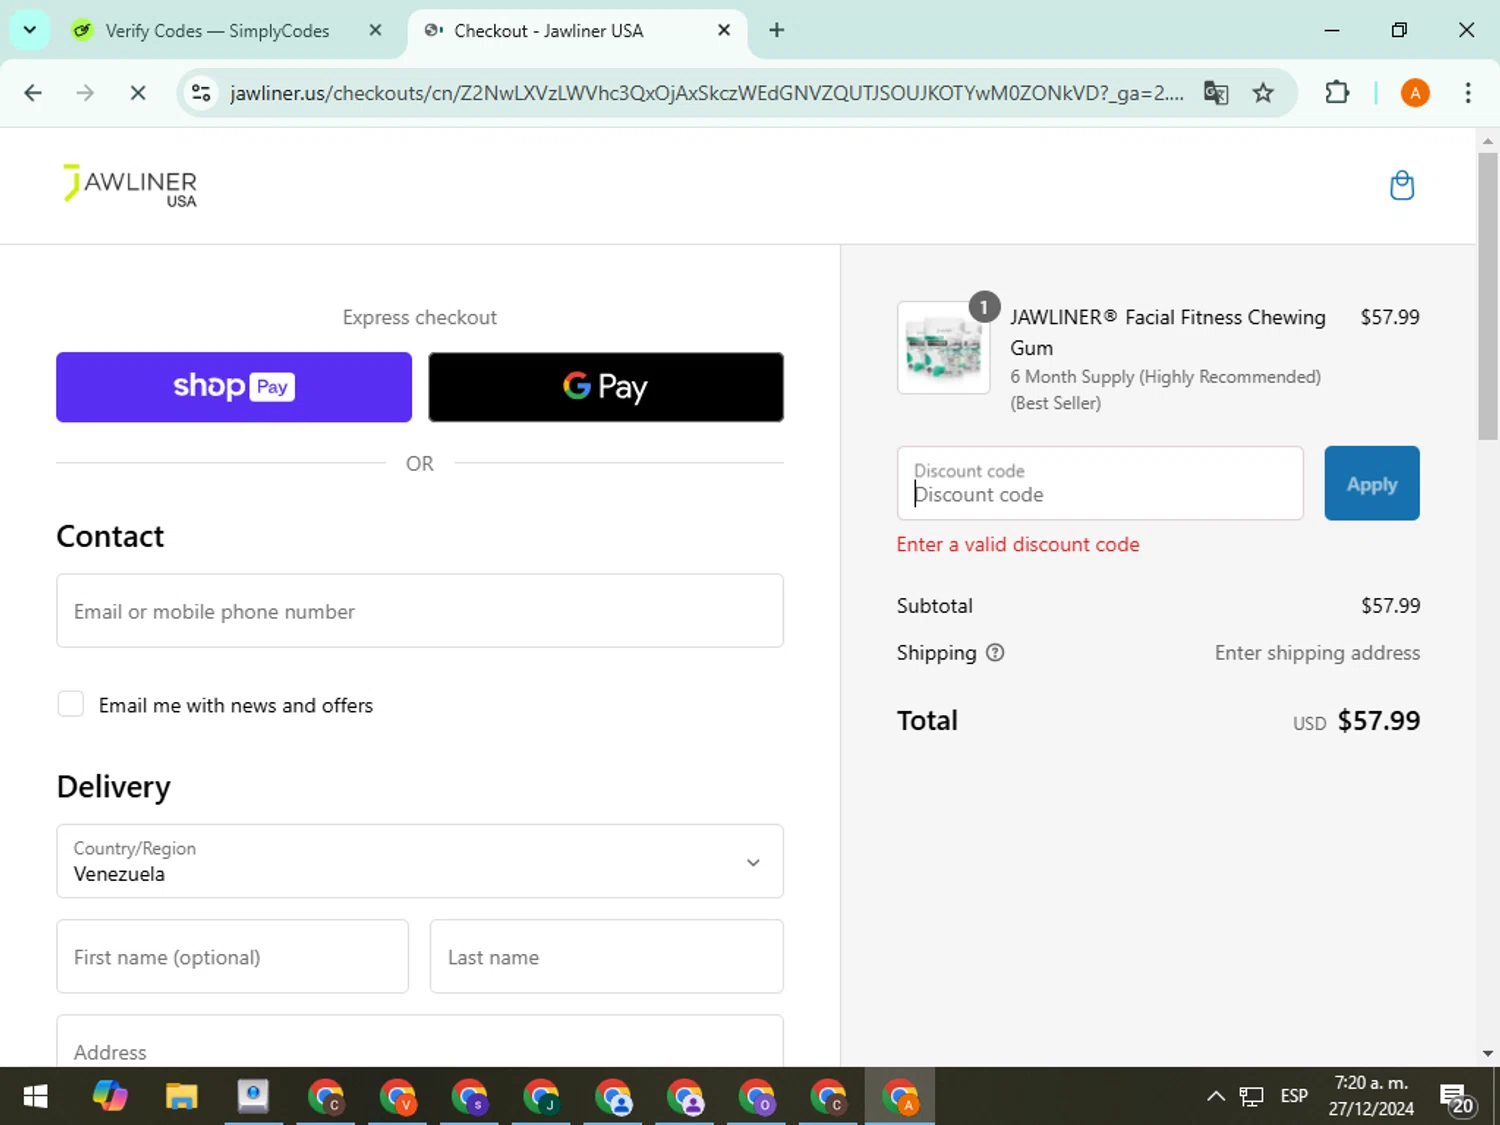Screen dimensions: 1500x1125
Task: Apply the discount code
Action: pos(1372,483)
